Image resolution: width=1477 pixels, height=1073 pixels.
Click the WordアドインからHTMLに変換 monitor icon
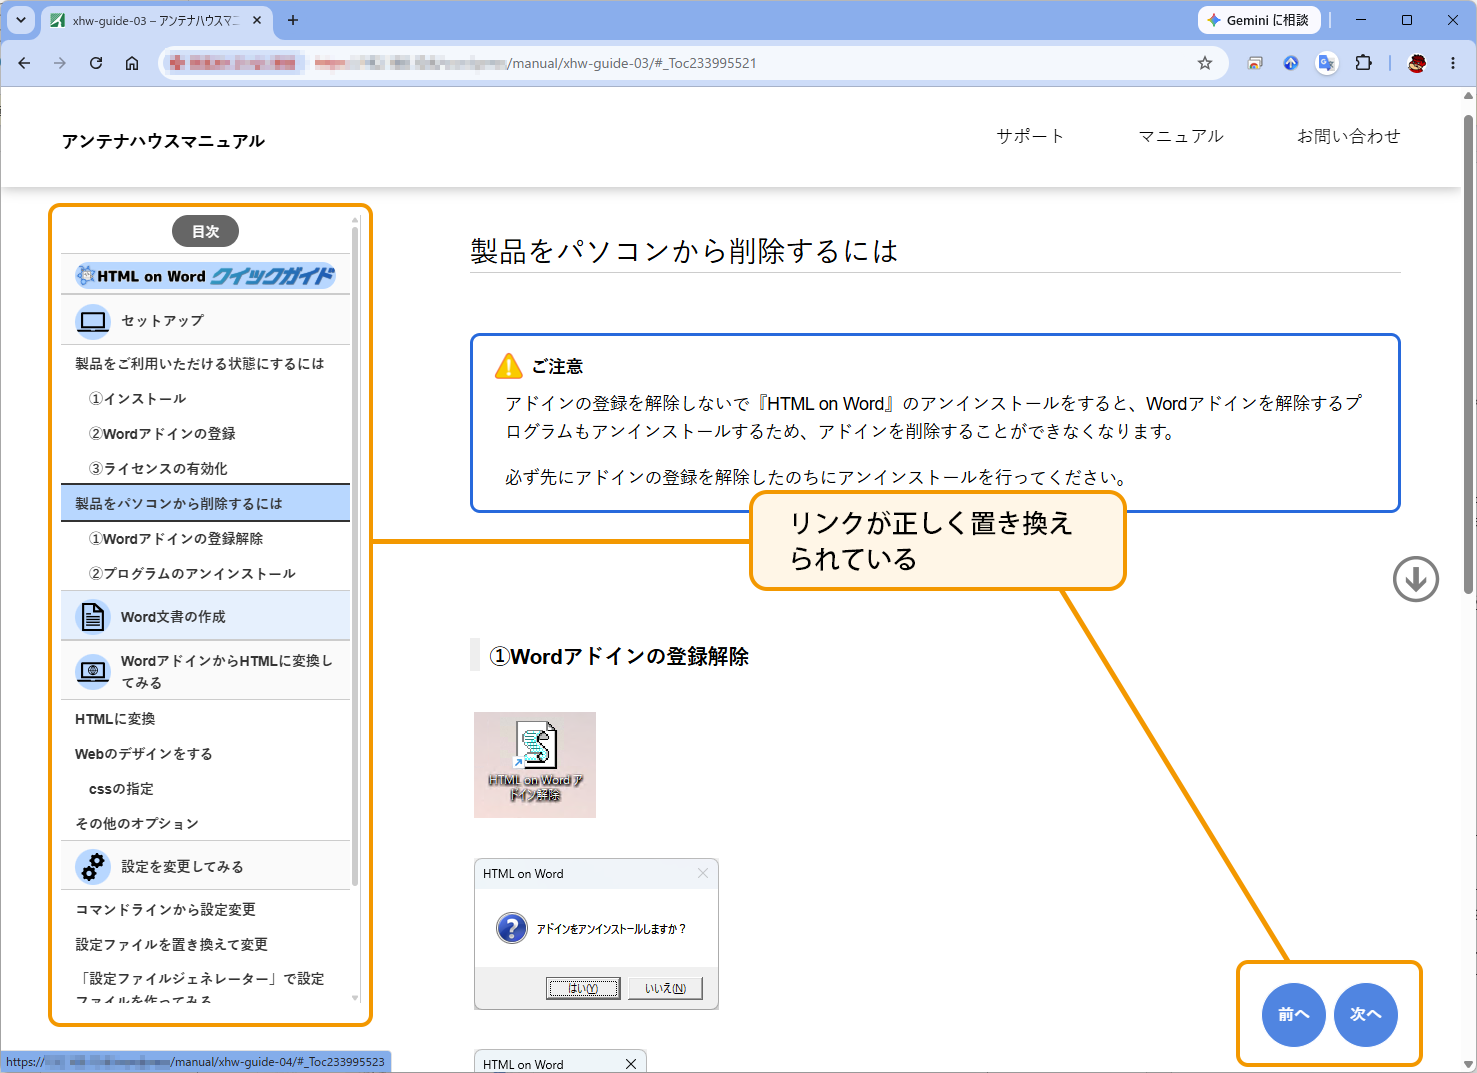tap(93, 671)
